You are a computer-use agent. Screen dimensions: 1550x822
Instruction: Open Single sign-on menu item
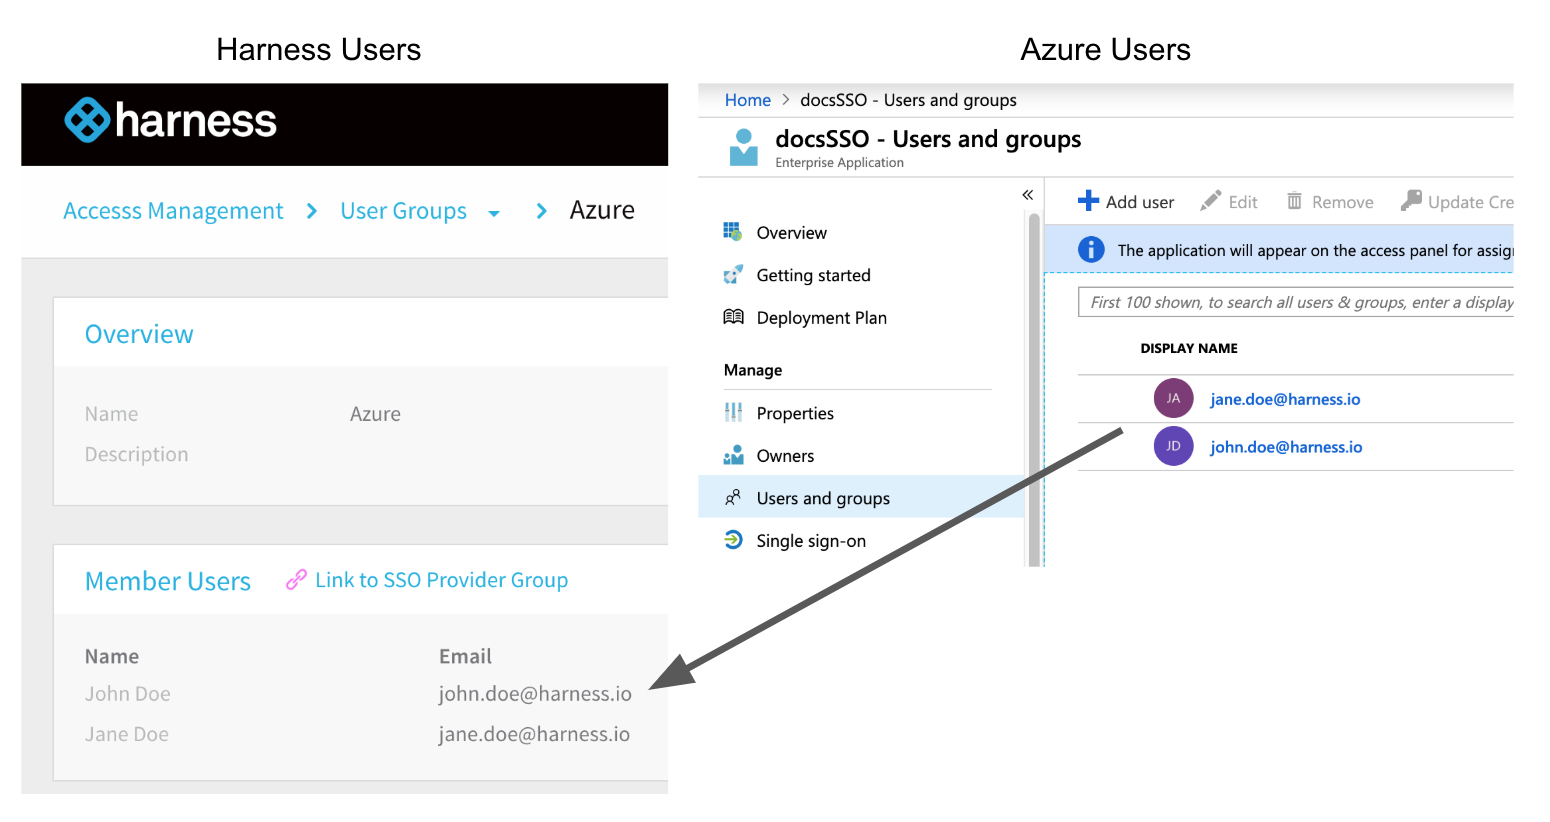[x=811, y=541]
